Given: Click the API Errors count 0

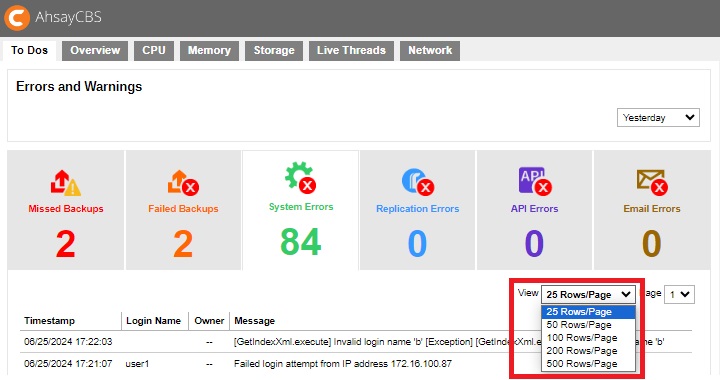Looking at the screenshot, I should 534,244.
